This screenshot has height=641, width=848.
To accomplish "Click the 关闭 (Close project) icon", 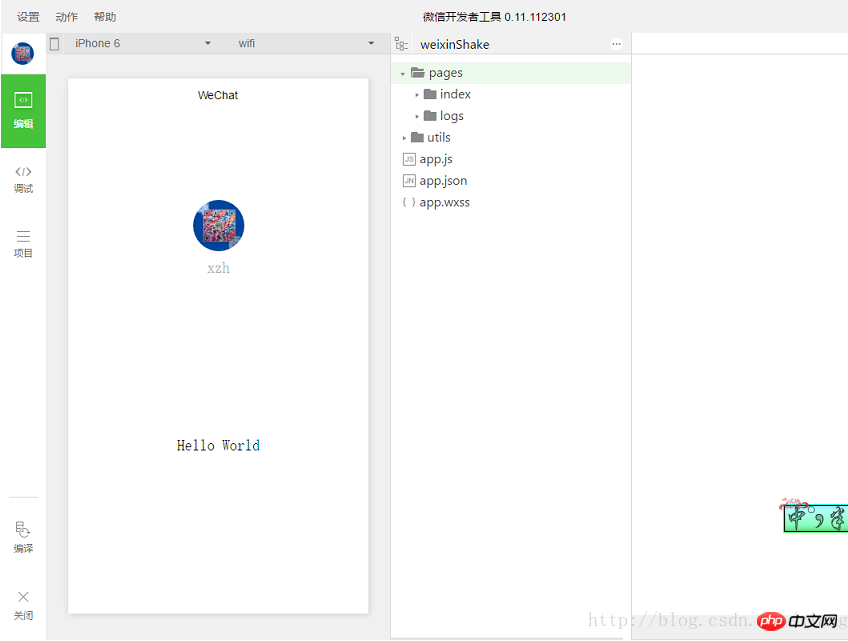I will click(22, 601).
